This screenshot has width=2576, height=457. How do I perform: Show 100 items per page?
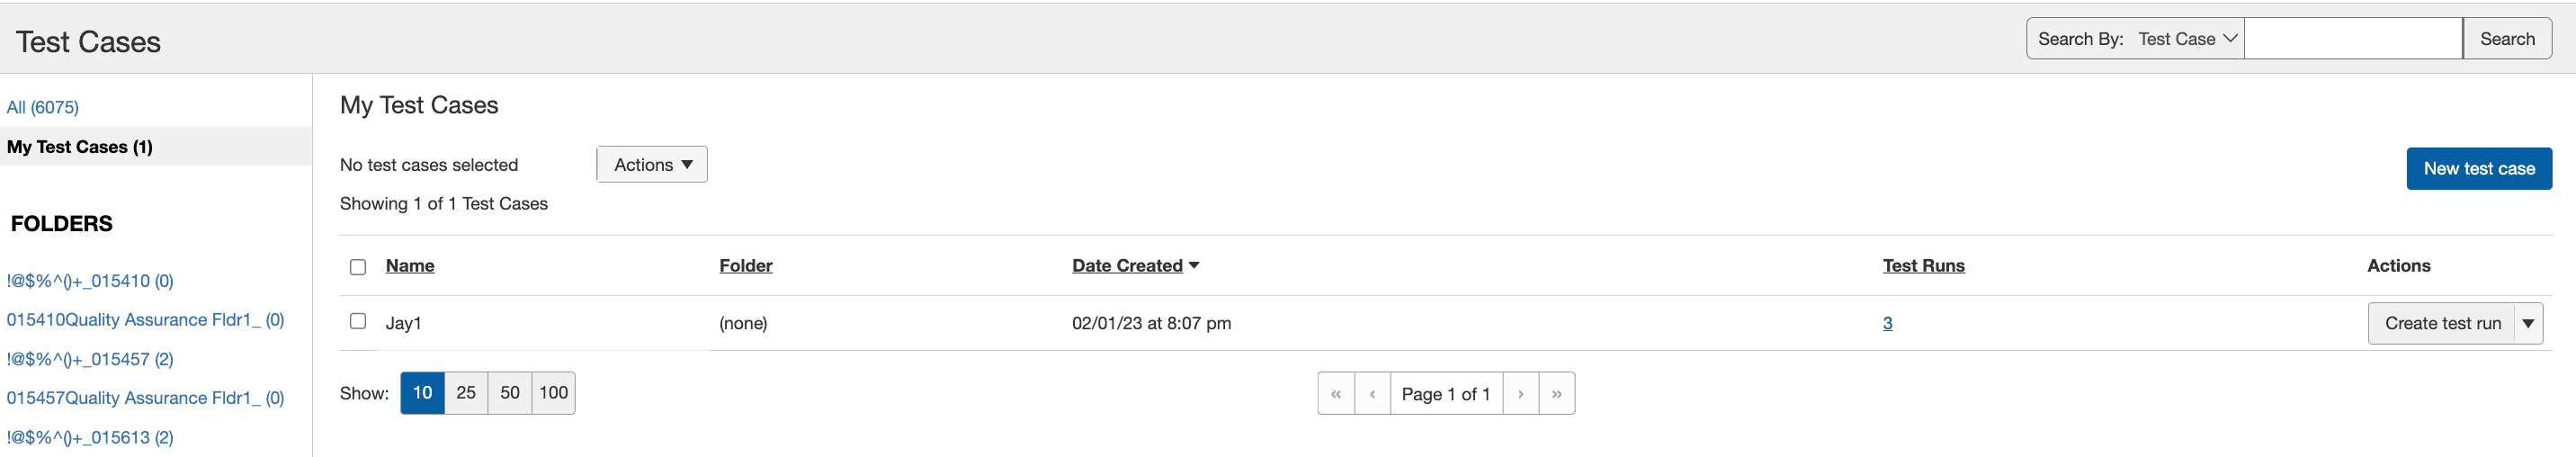pyautogui.click(x=553, y=393)
